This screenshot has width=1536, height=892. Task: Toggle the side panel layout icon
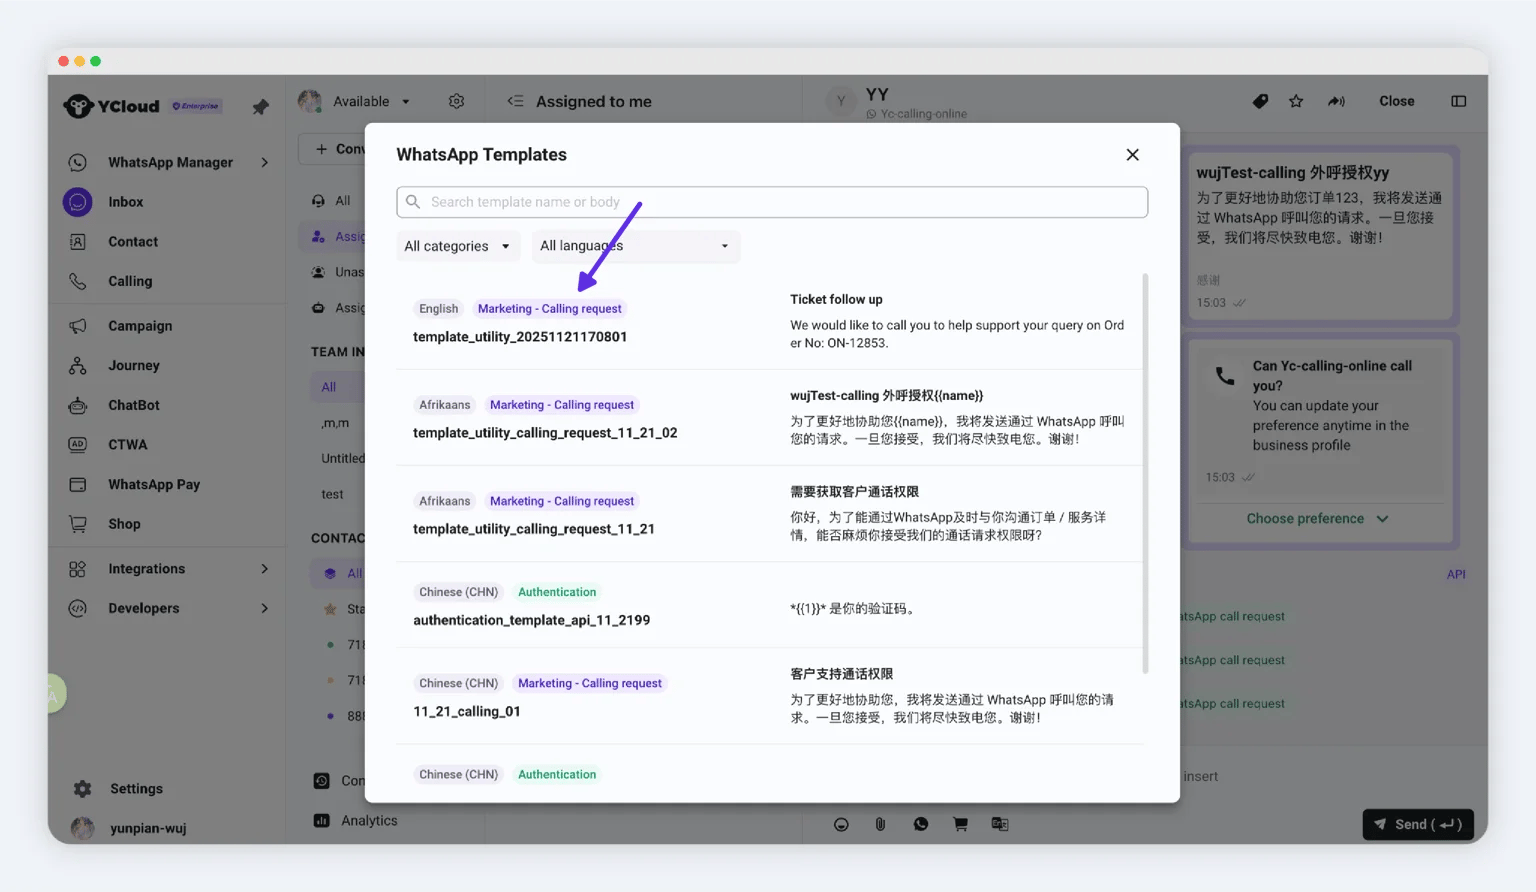1459,101
